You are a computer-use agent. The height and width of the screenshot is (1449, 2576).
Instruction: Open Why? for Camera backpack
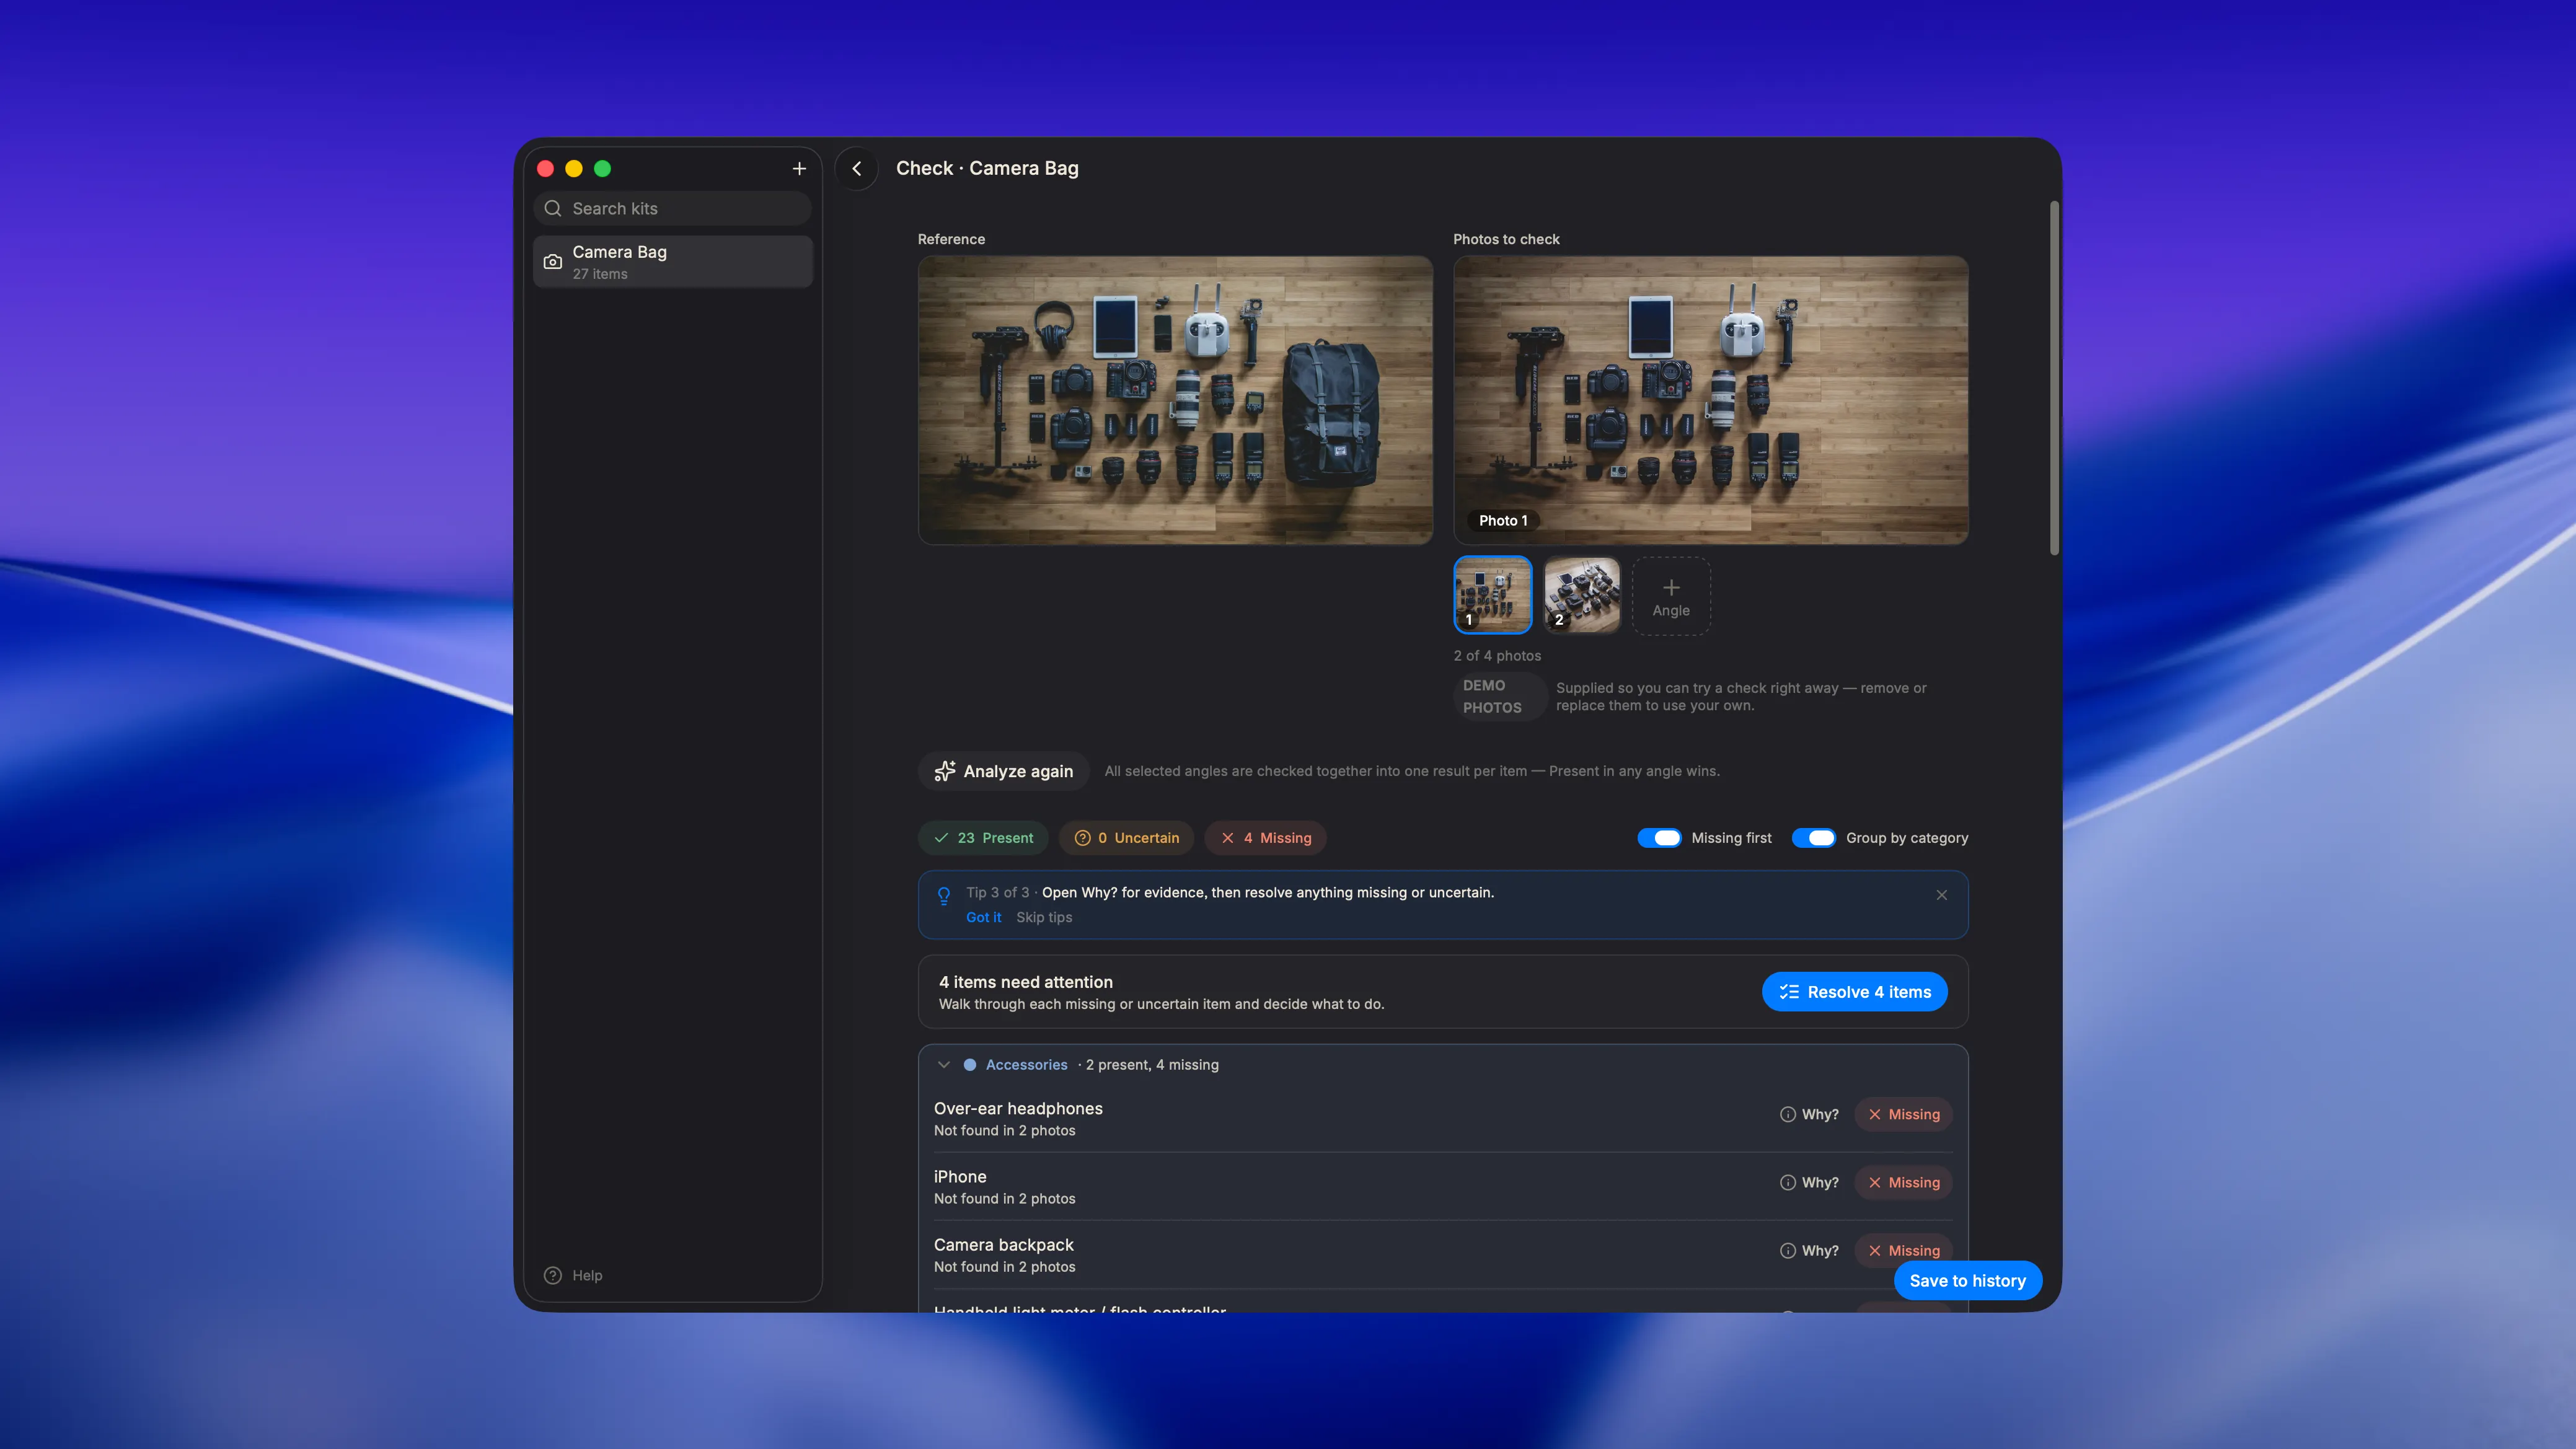(1809, 1250)
